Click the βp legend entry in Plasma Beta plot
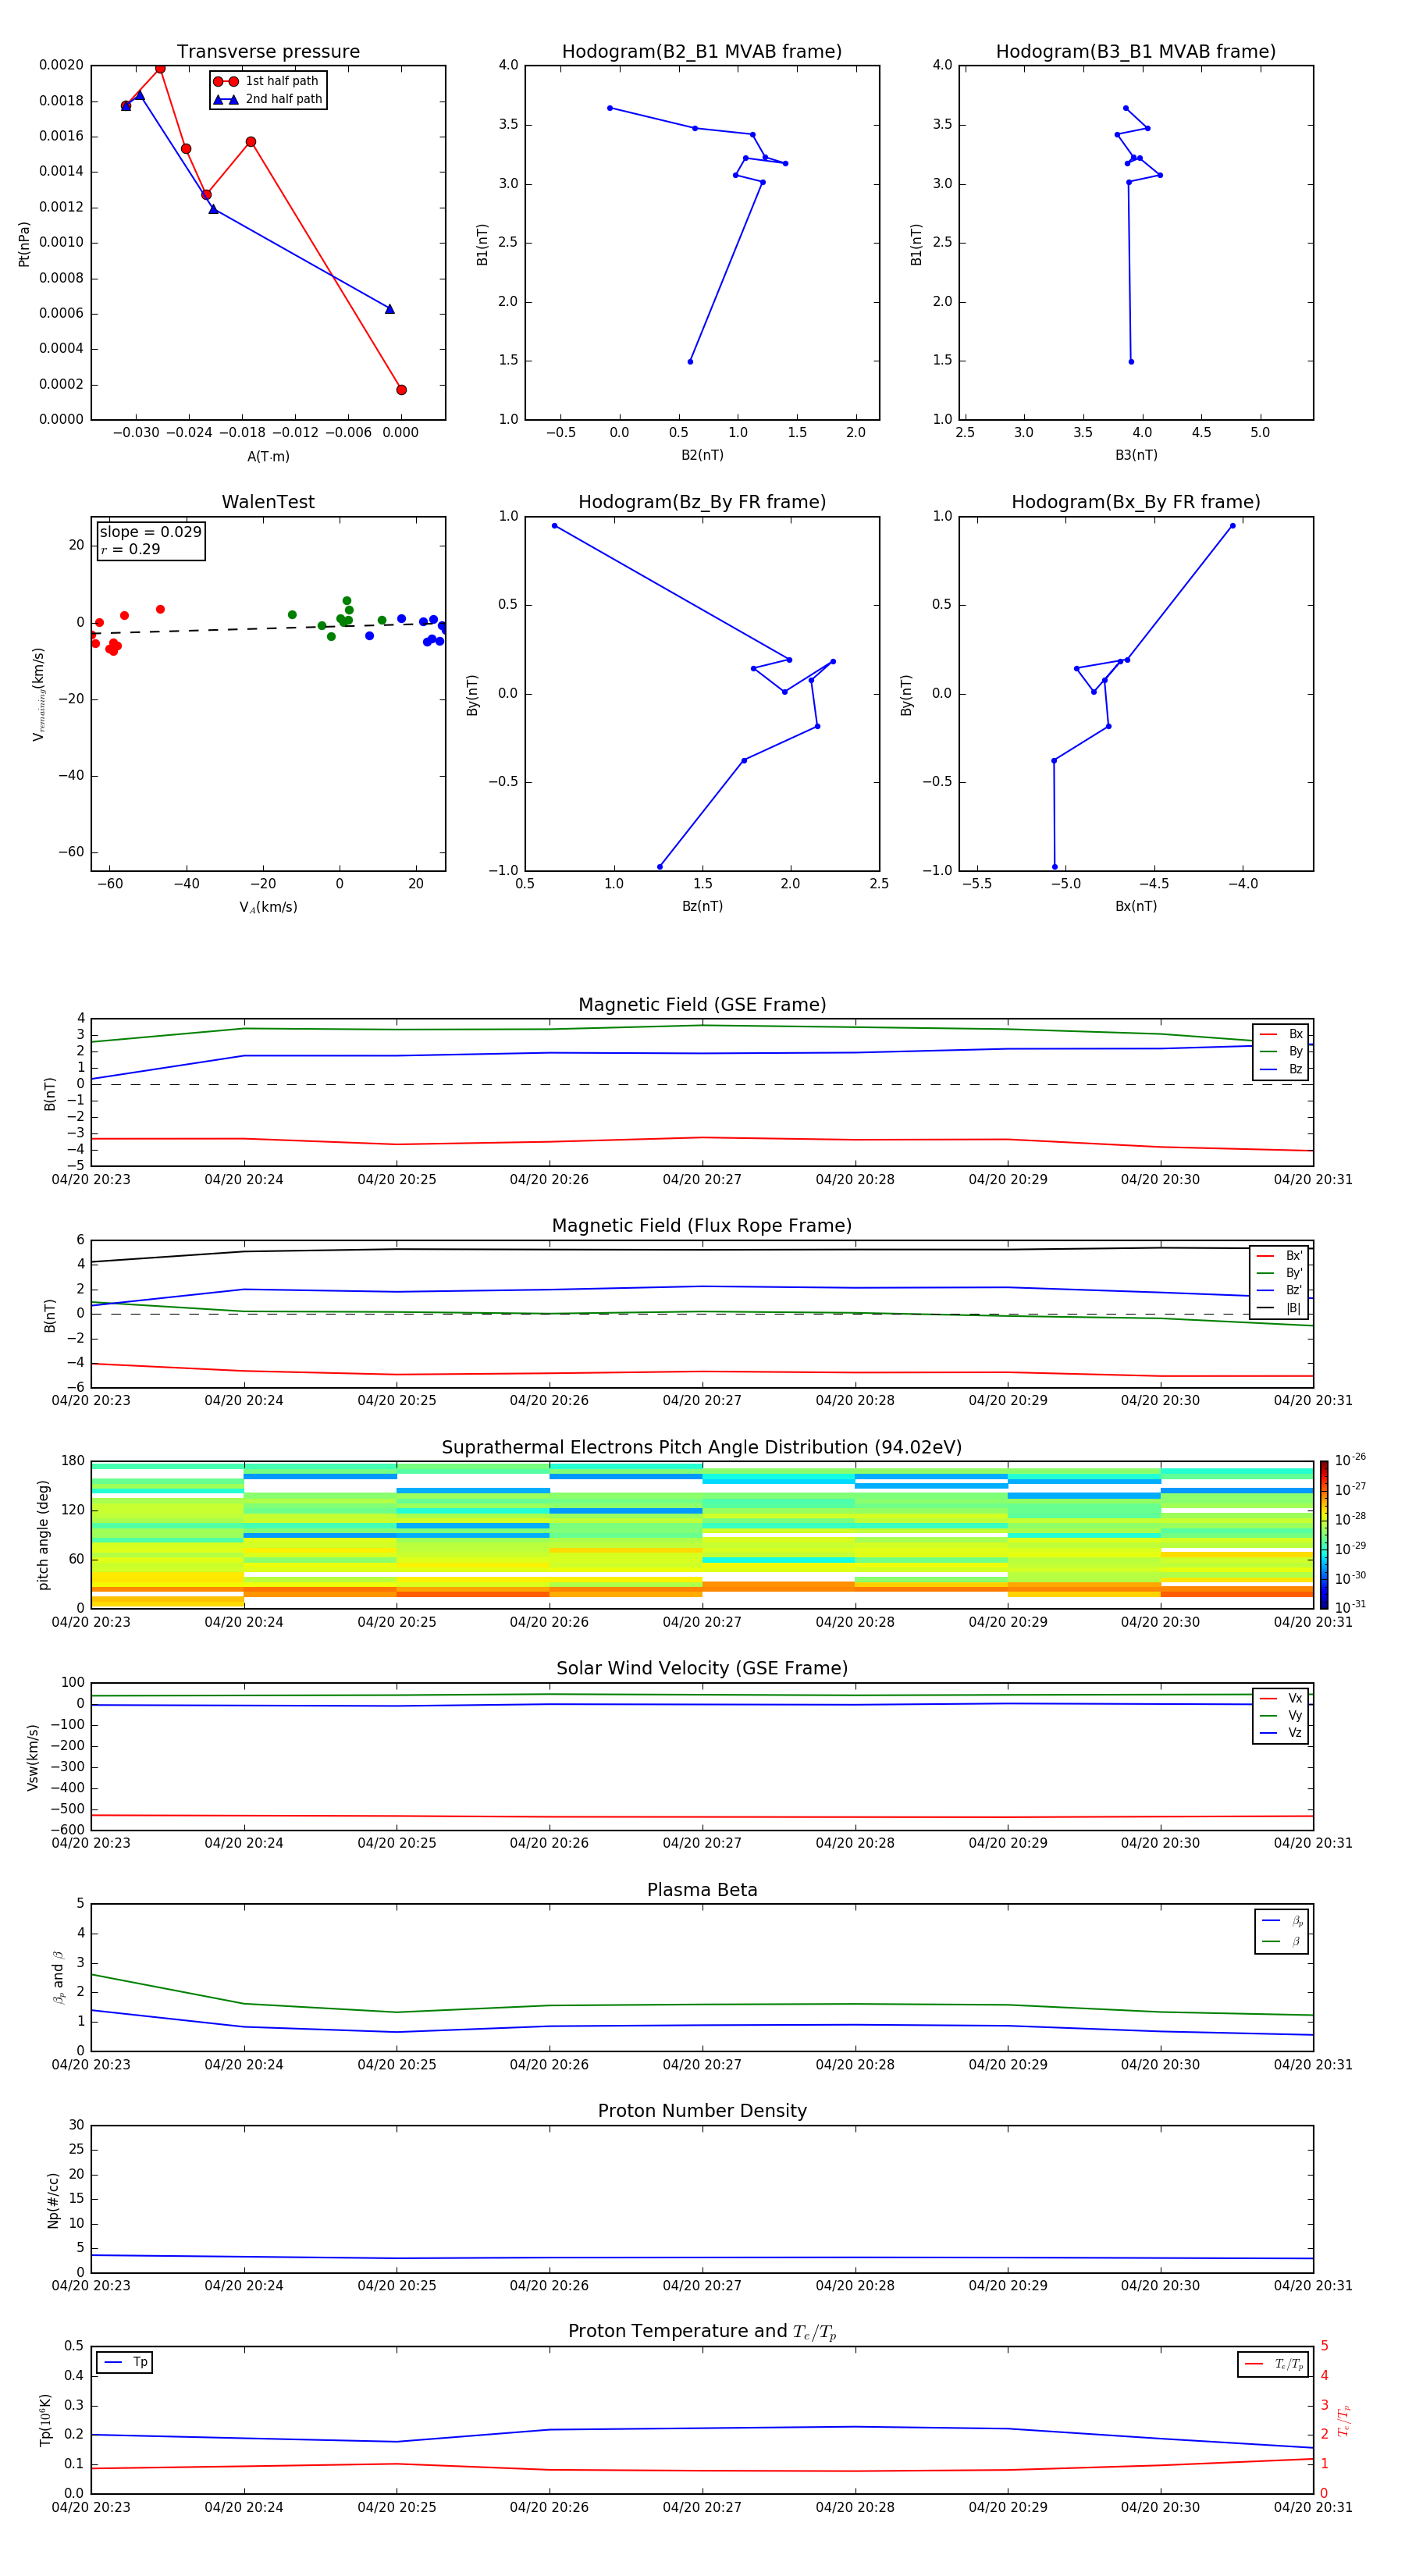The image size is (1405, 2576). pyautogui.click(x=1282, y=1921)
